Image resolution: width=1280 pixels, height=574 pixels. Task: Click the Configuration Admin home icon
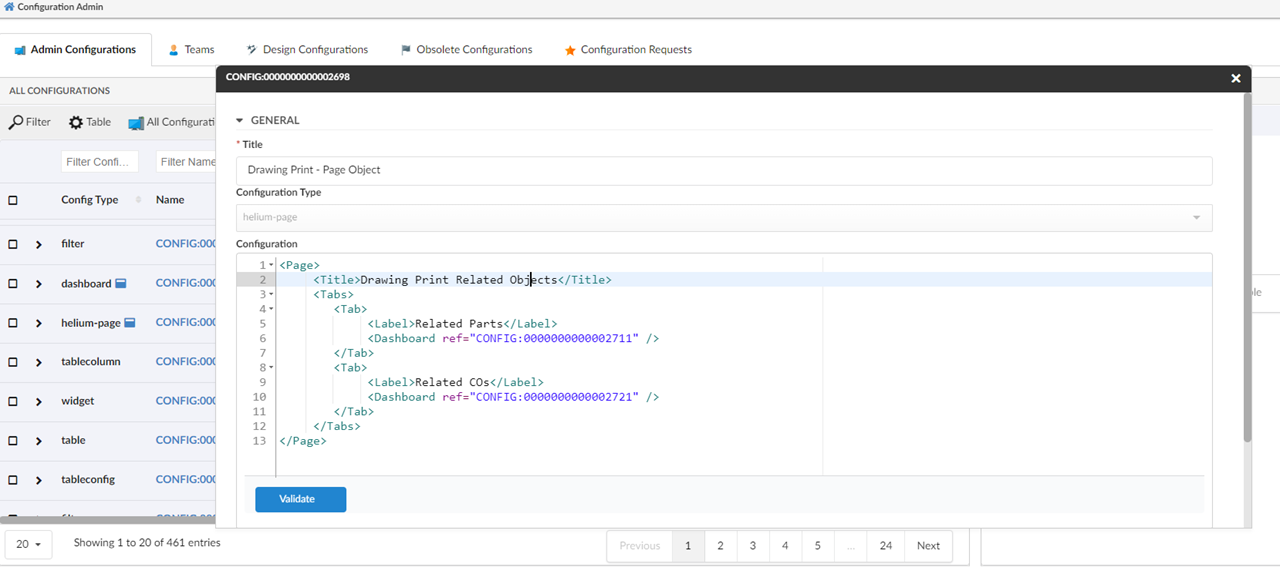pyautogui.click(x=9, y=7)
